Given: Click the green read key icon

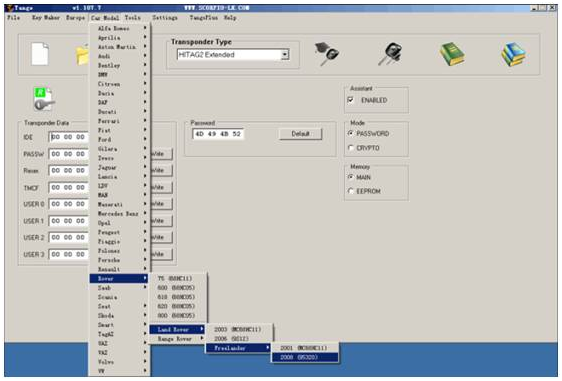Looking at the screenshot, I should pyautogui.click(x=44, y=99).
